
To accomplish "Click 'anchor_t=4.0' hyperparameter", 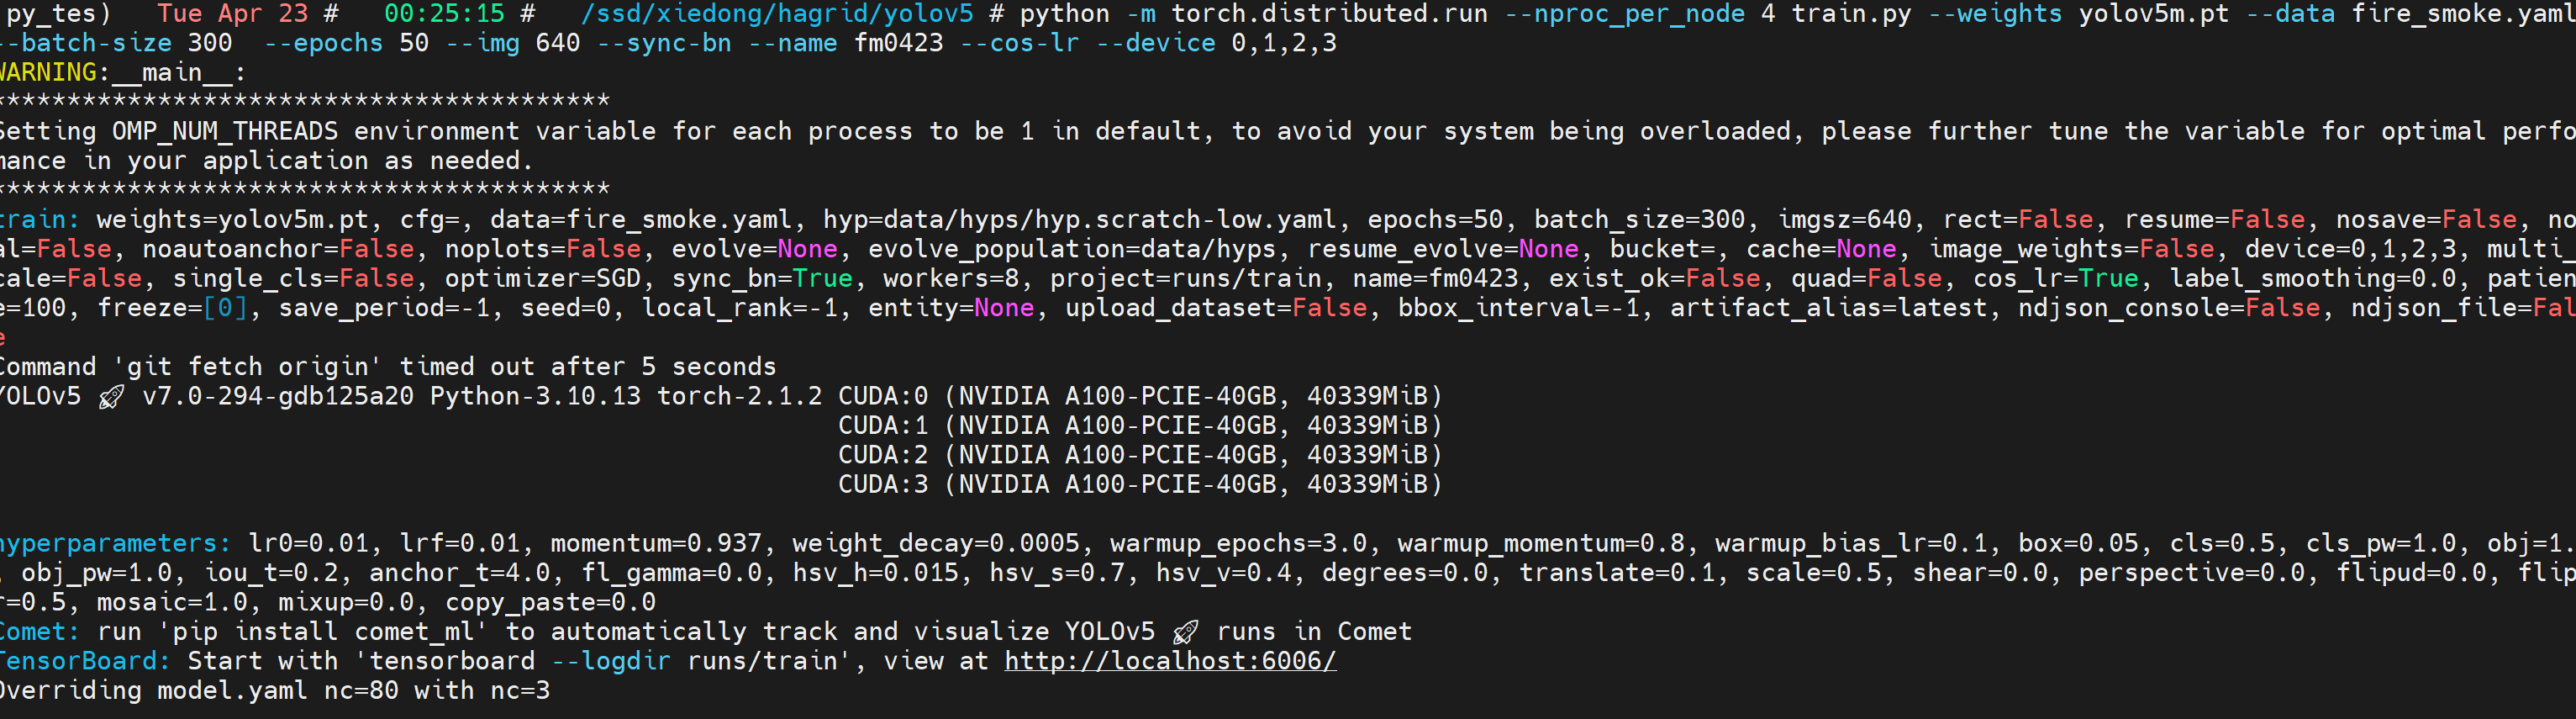I will (460, 573).
